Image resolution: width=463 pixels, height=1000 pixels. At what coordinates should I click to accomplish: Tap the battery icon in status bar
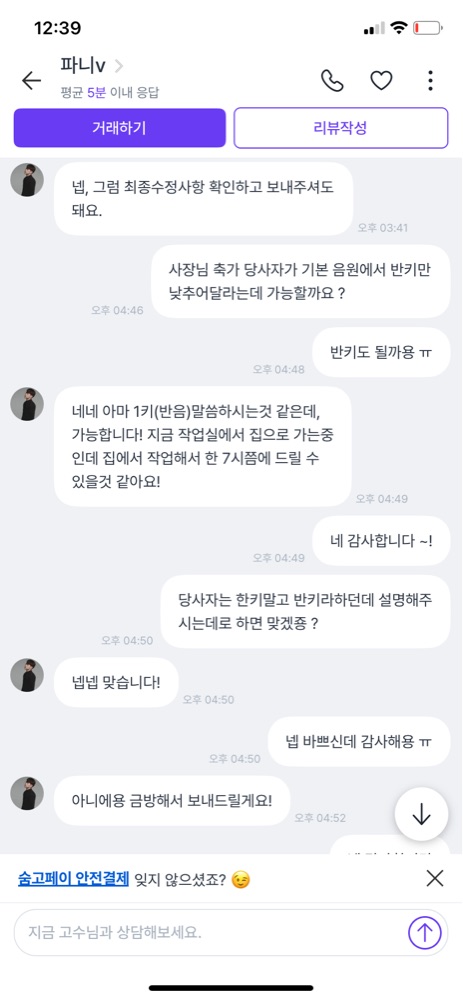[x=427, y=28]
